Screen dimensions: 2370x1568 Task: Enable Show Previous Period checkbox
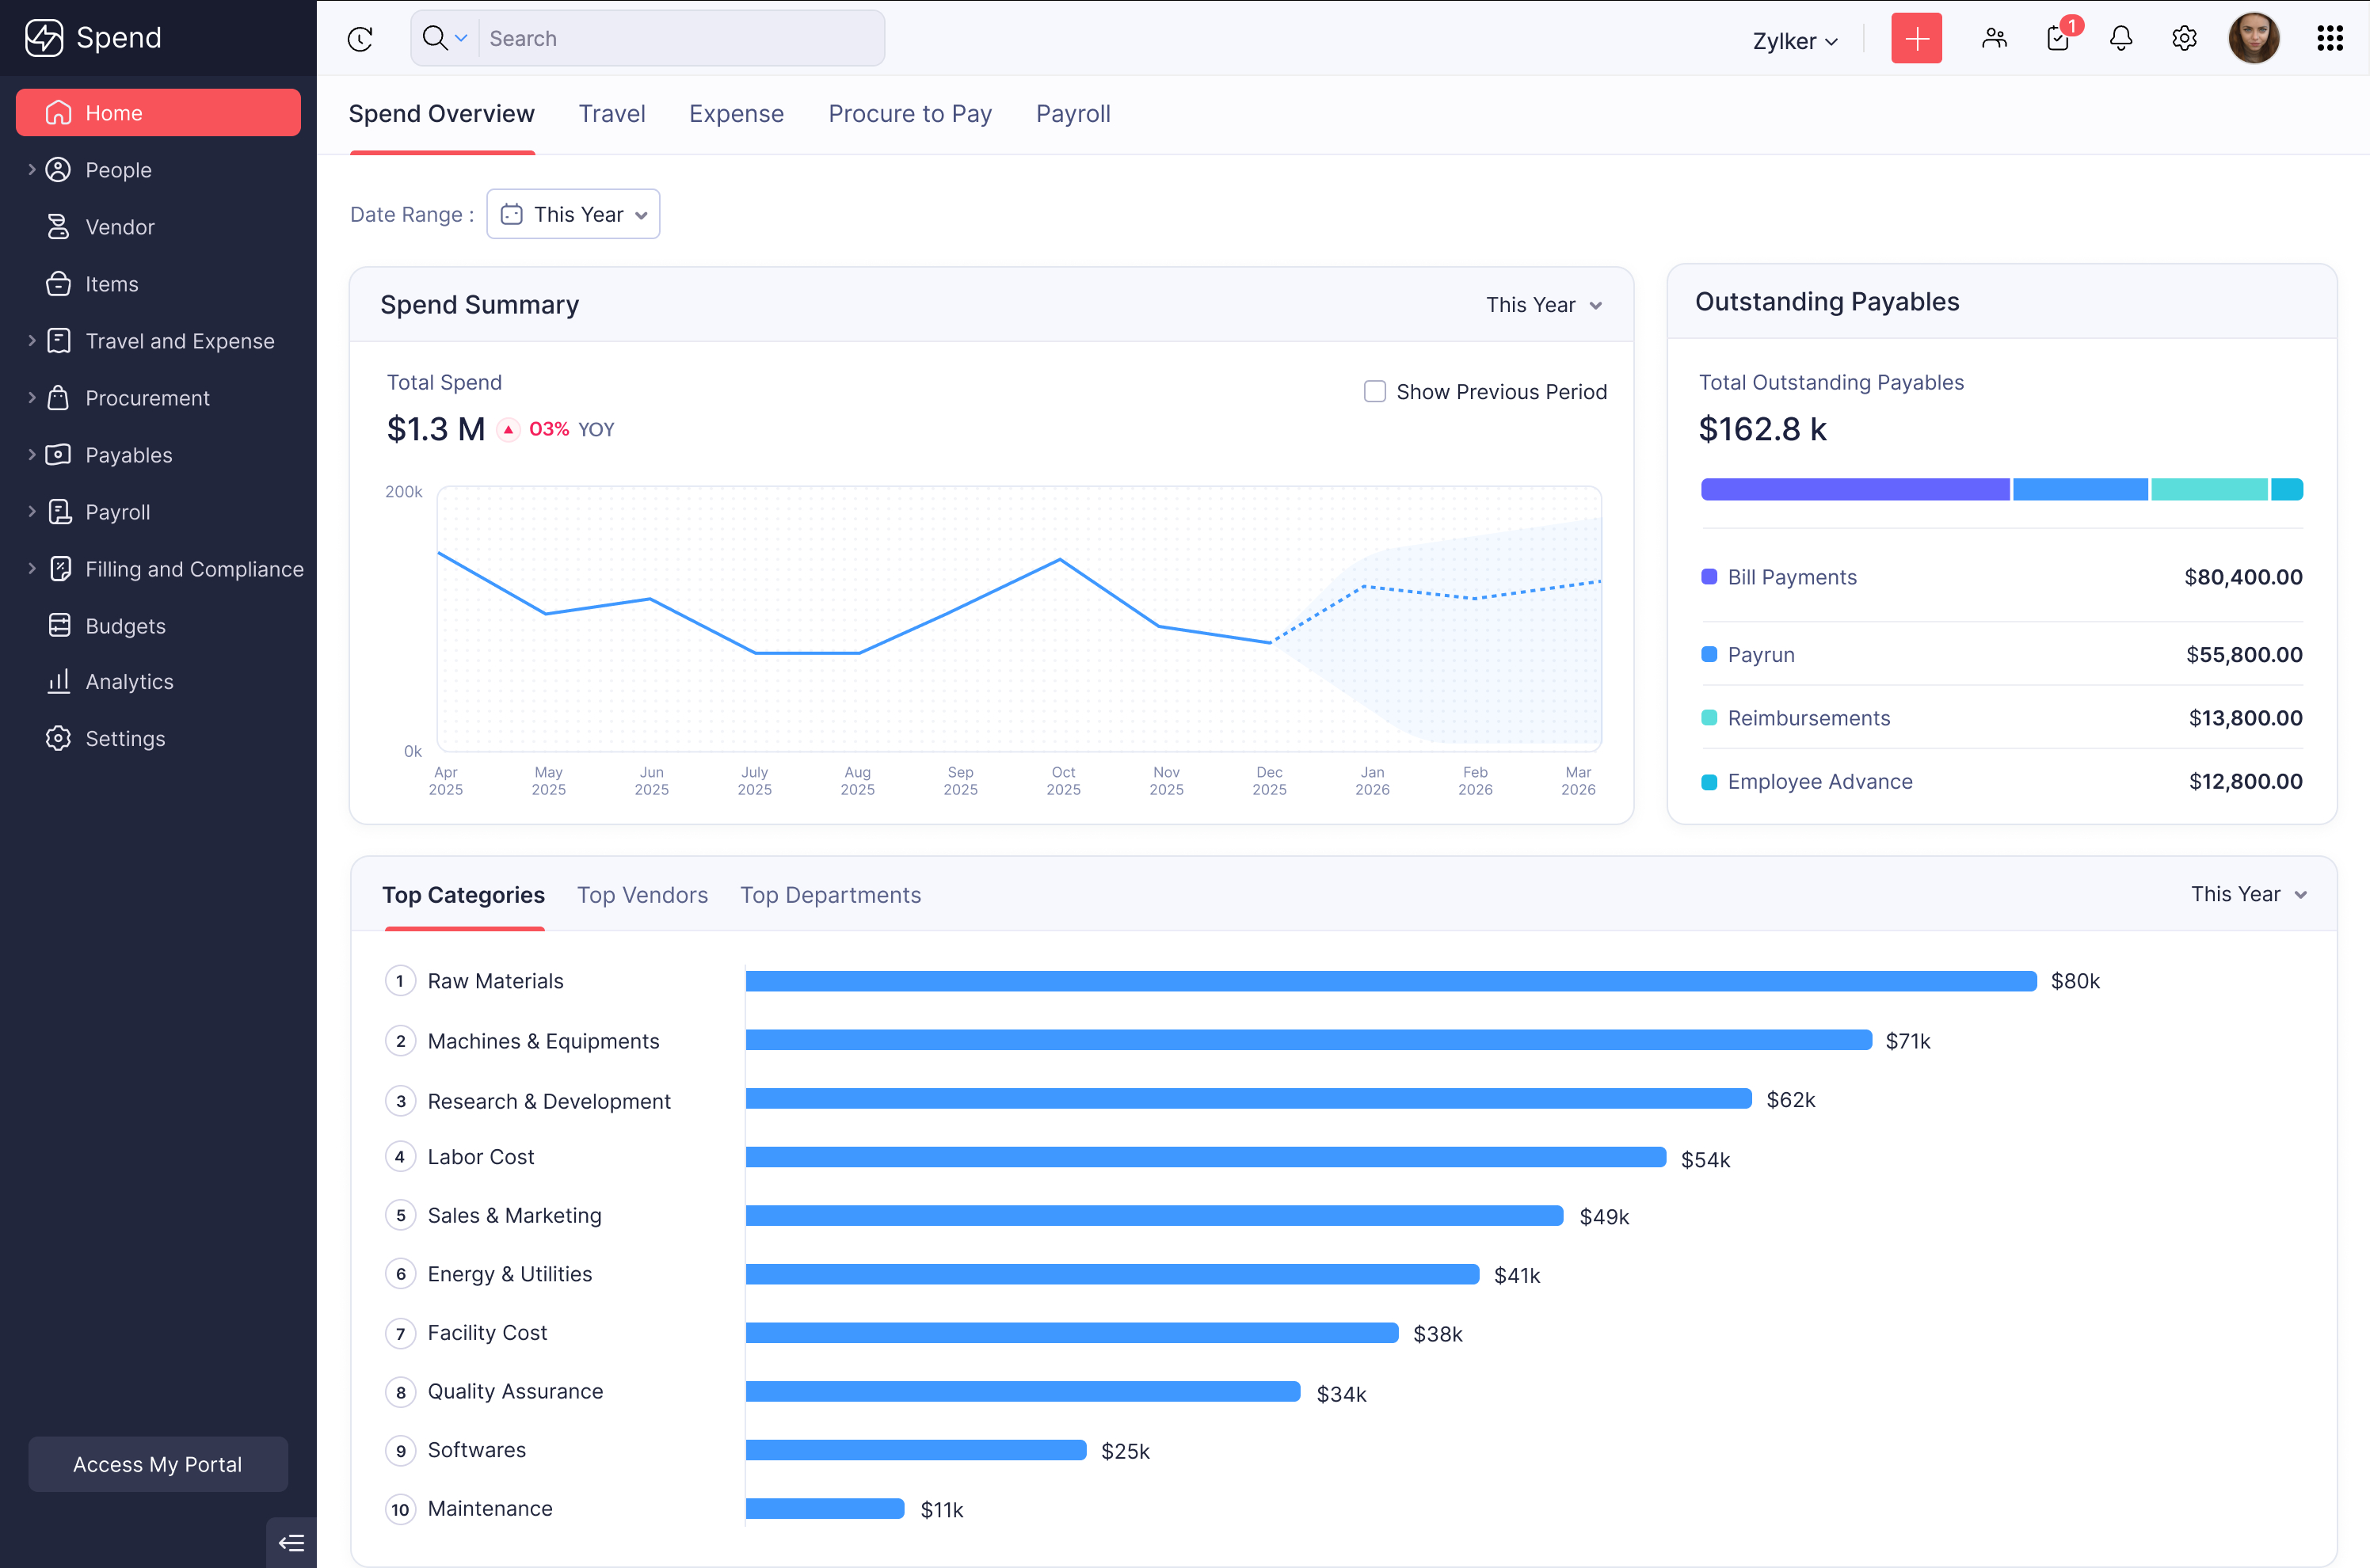[x=1375, y=391]
